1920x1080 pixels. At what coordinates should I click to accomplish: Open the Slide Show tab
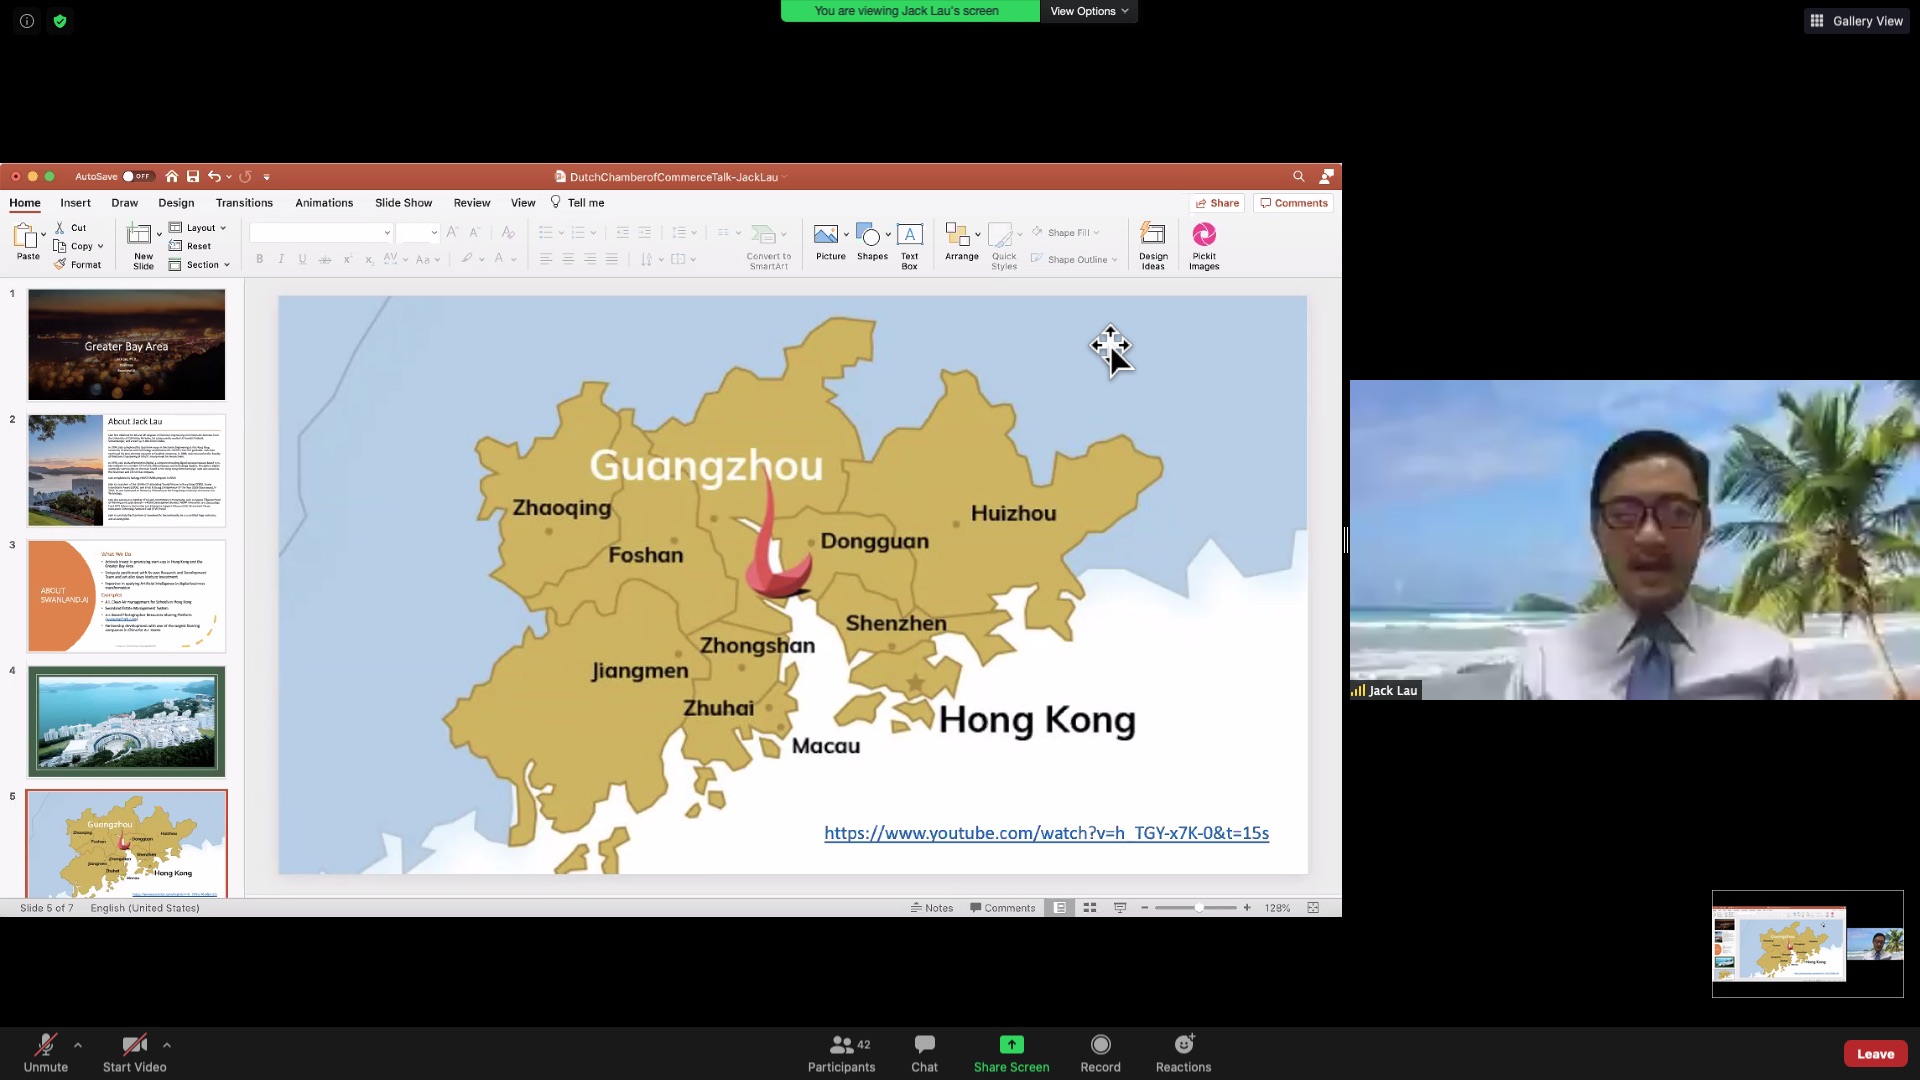click(x=403, y=203)
